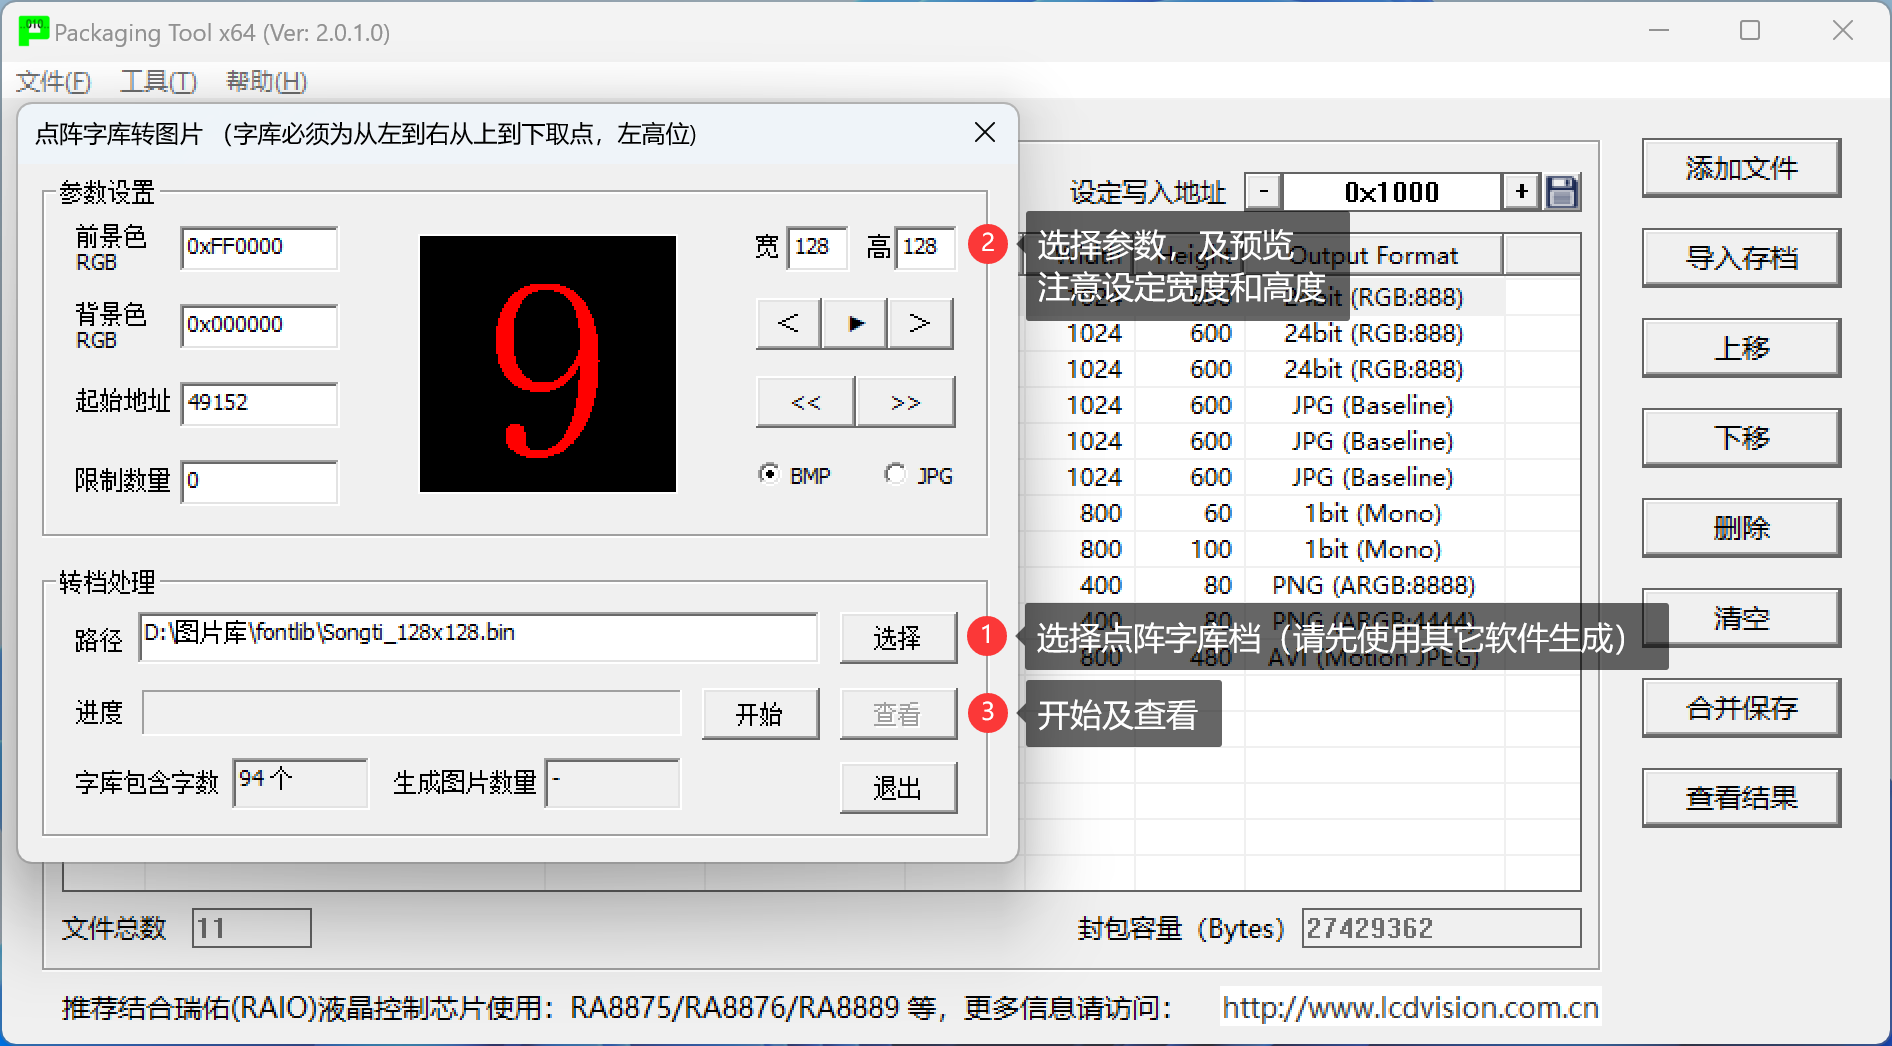Increase write address with plus button
Screen dimensions: 1892x1046
click(1521, 191)
